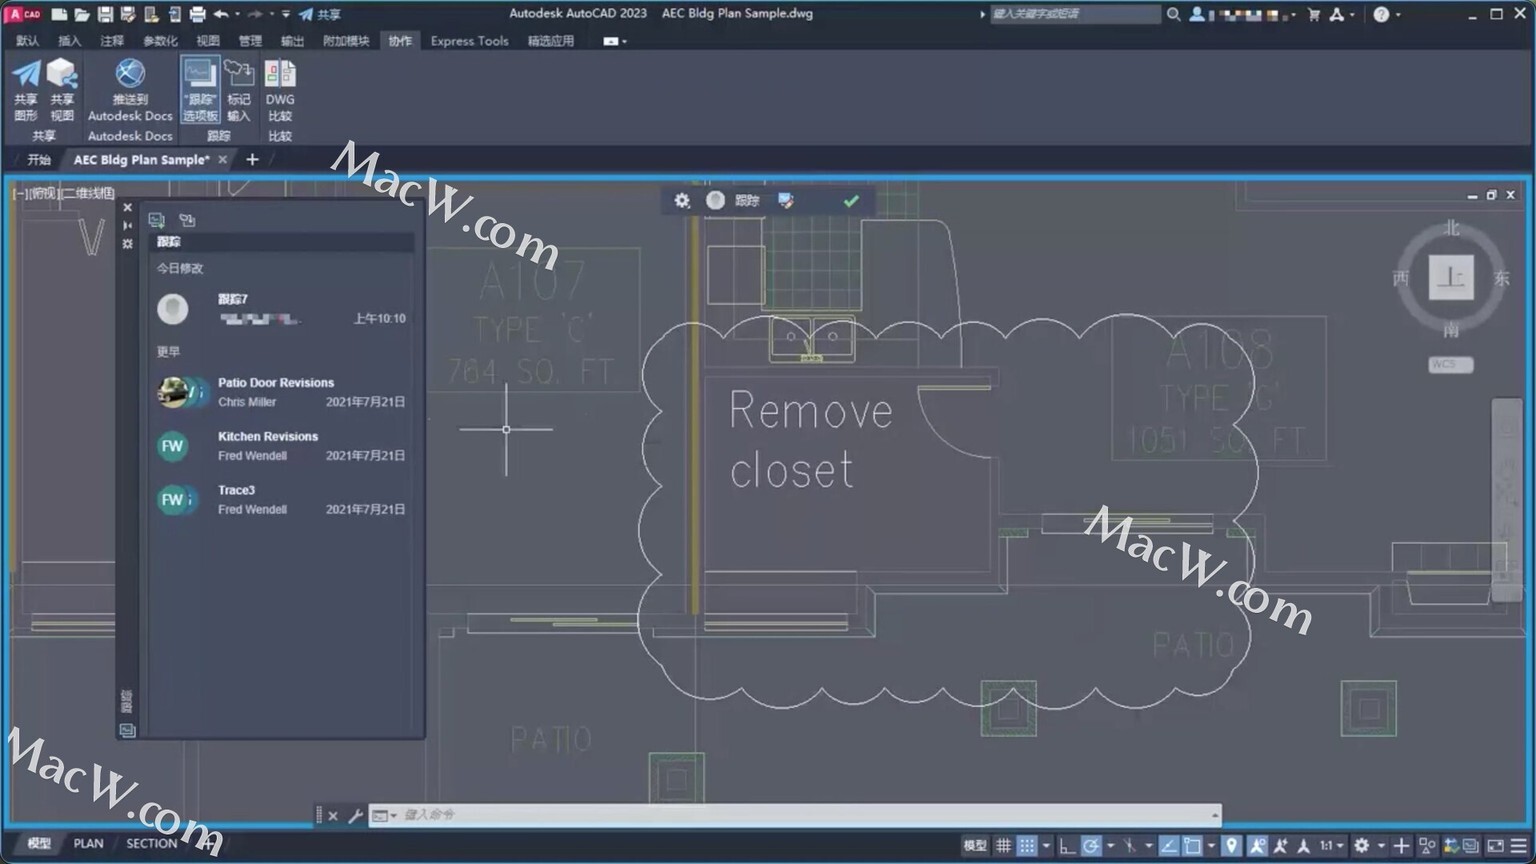Click the 上 top face of ViewCube

coord(1451,277)
